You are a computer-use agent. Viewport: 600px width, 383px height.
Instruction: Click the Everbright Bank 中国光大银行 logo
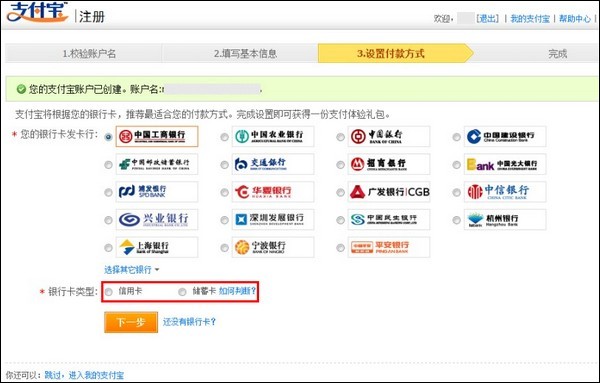(x=505, y=164)
